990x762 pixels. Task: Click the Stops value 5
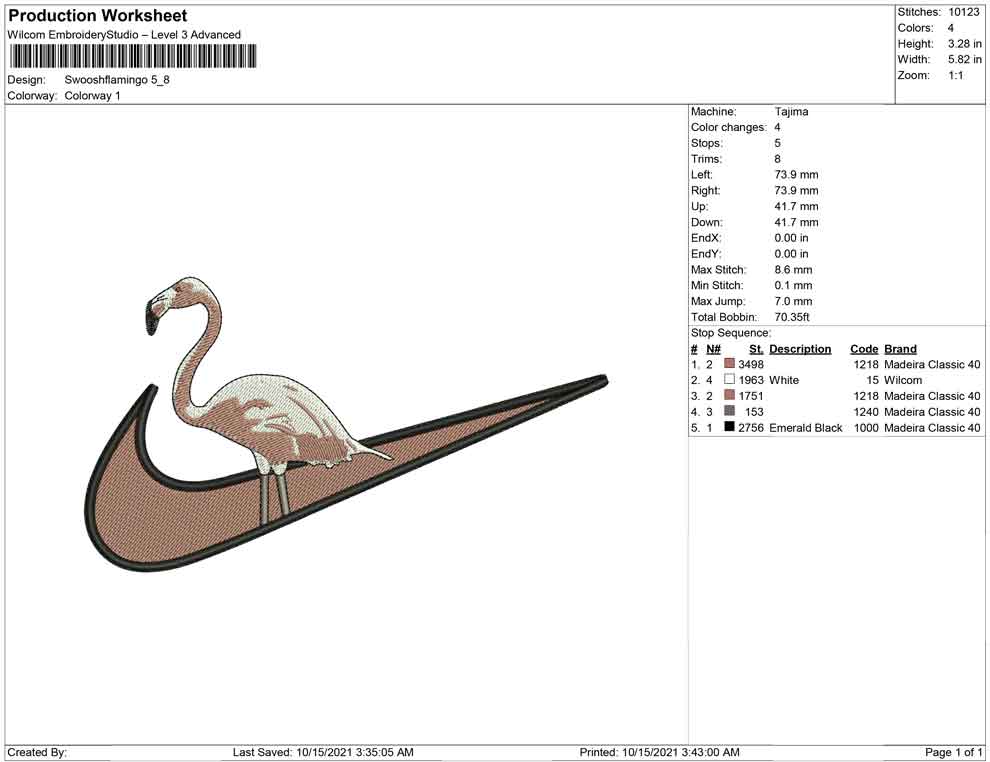tap(777, 143)
